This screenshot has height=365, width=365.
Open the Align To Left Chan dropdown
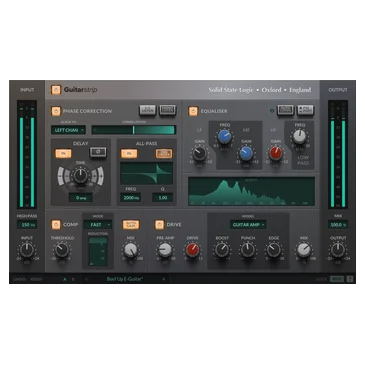68,130
